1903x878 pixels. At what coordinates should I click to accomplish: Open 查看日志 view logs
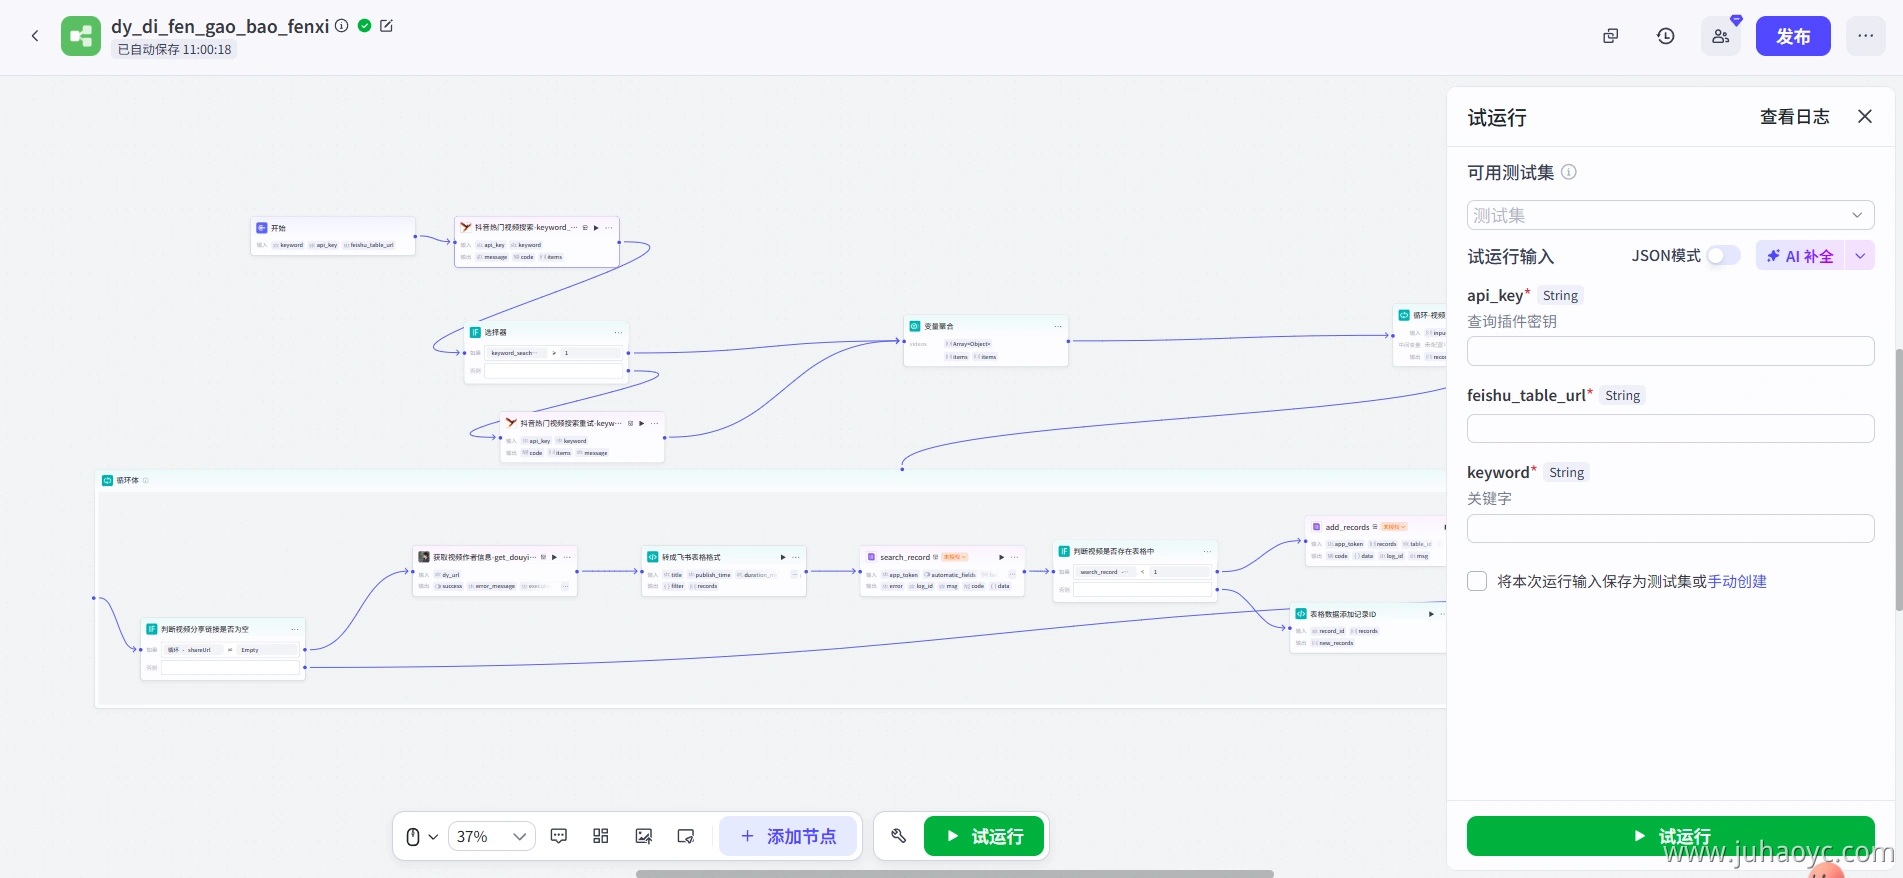pyautogui.click(x=1794, y=117)
